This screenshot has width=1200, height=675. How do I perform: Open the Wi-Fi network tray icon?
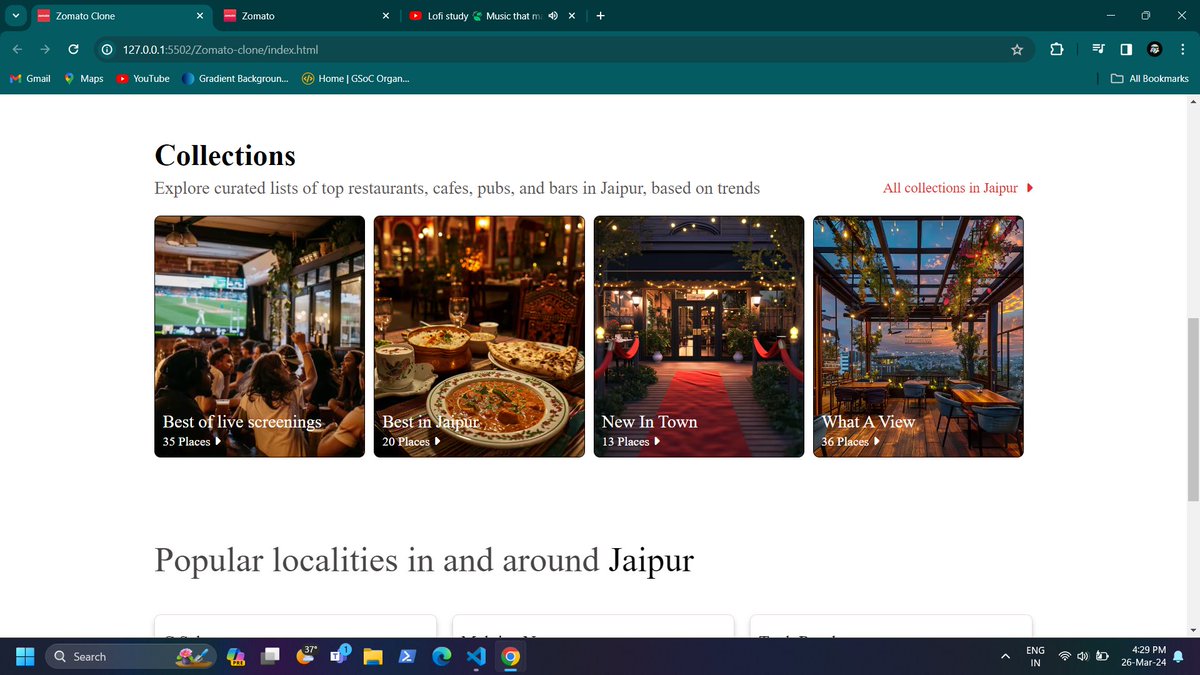coord(1065,656)
